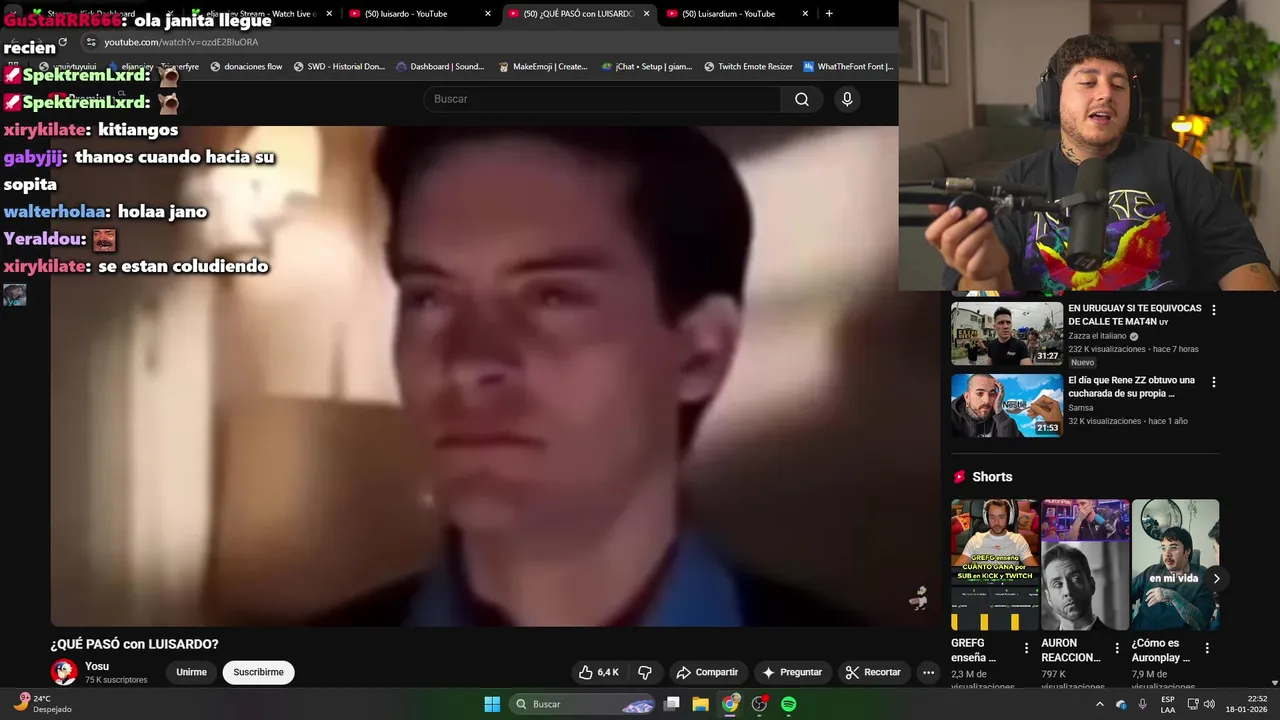Open the Twitch Emote Resizer bookmark
Screen dimensions: 1280x720
click(x=748, y=67)
